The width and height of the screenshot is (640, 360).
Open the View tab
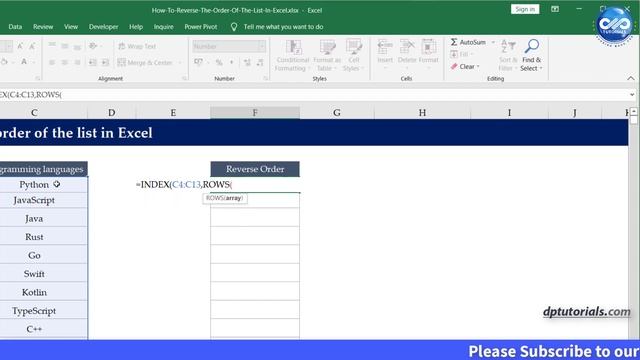point(71,27)
